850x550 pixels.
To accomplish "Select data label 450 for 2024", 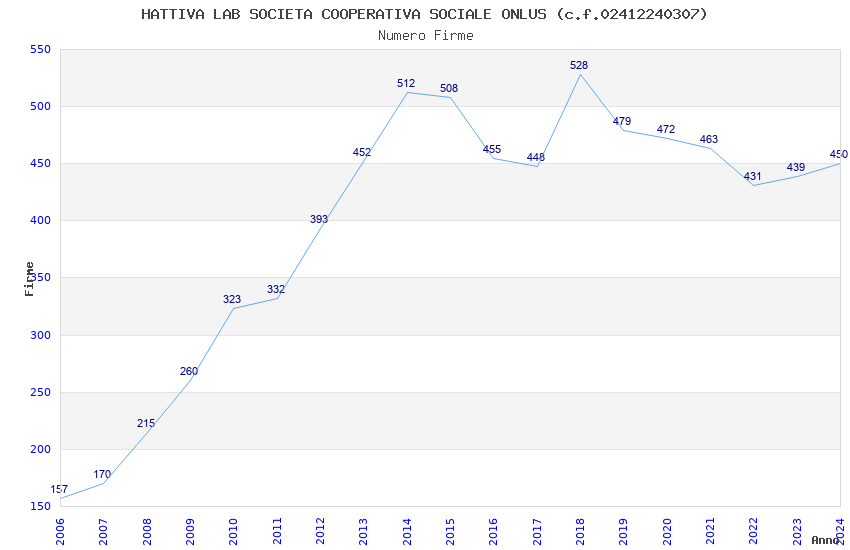I will pyautogui.click(x=839, y=154).
